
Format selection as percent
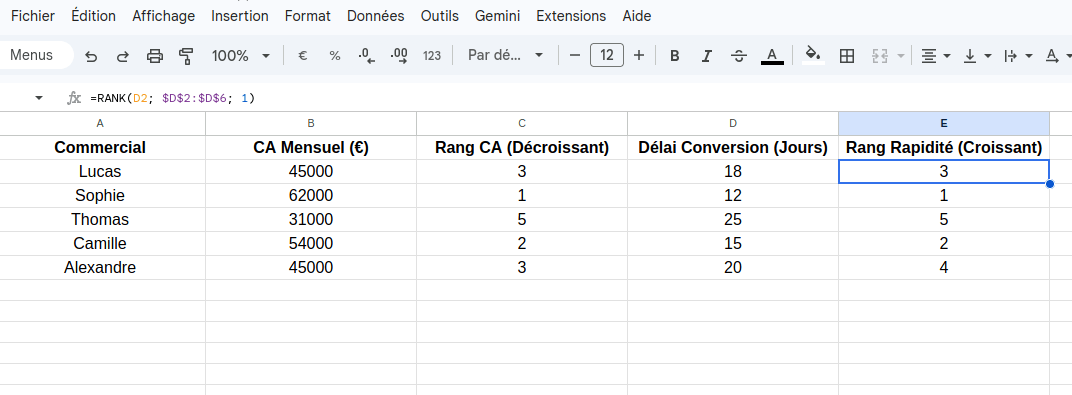334,56
